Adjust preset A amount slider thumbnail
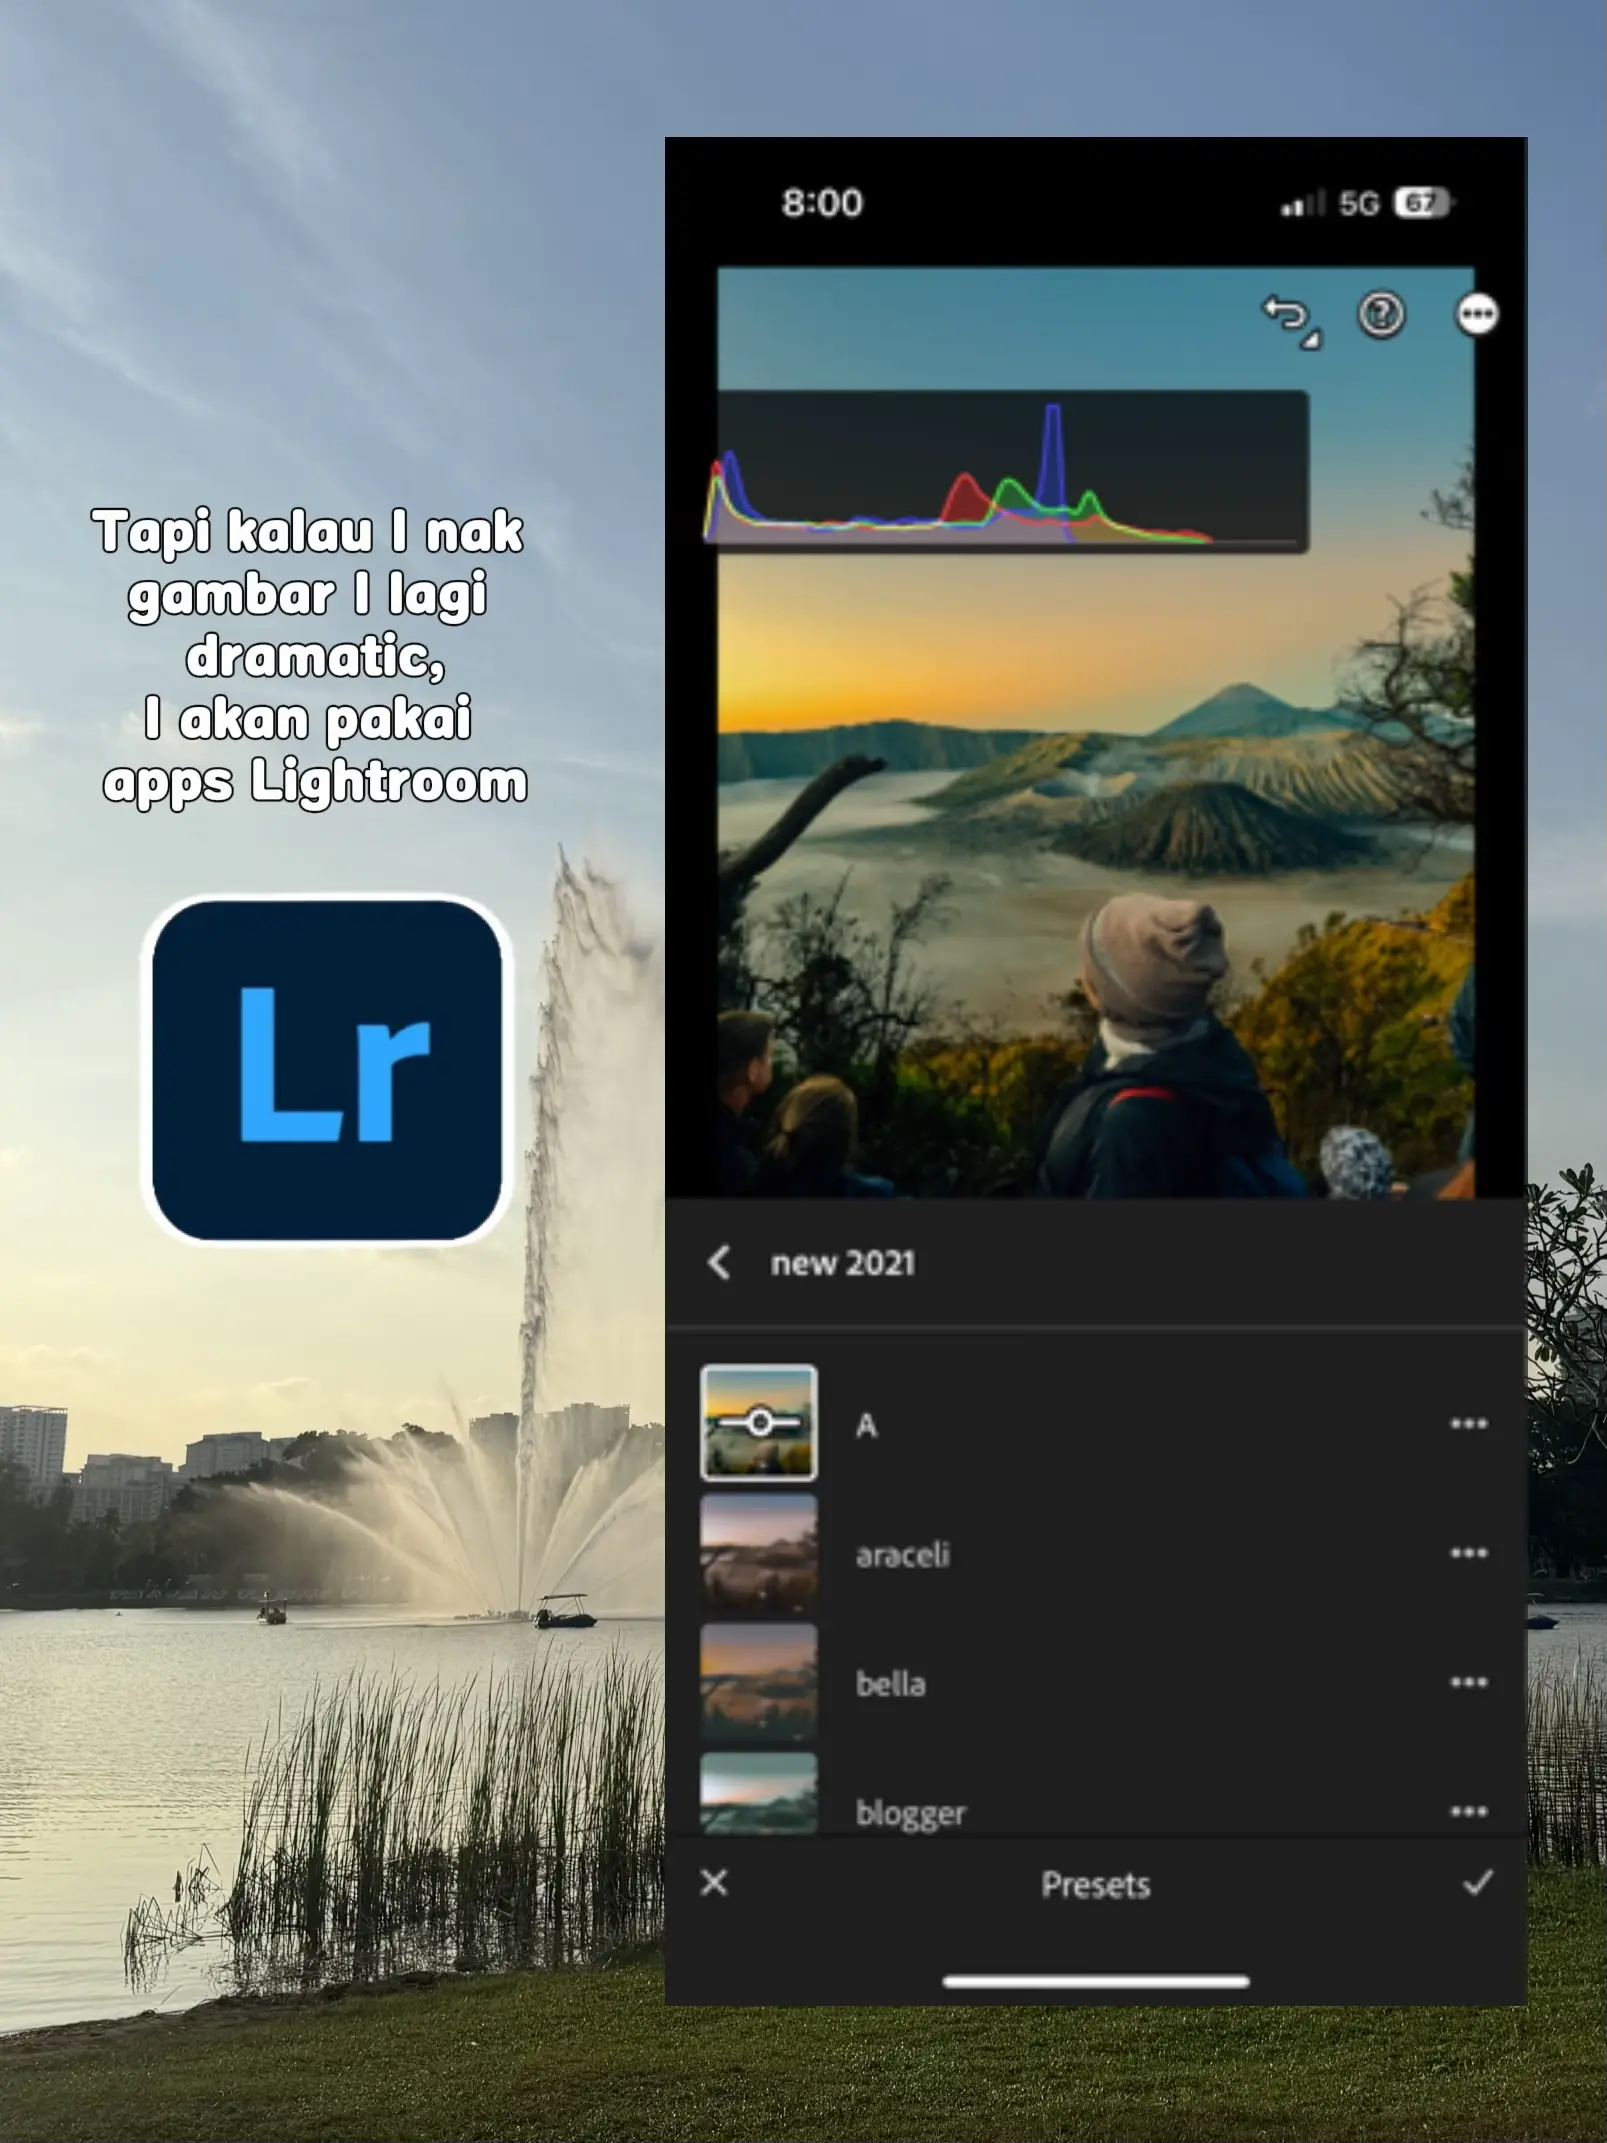Viewport: 1607px width, 2143px height. pyautogui.click(x=759, y=1422)
